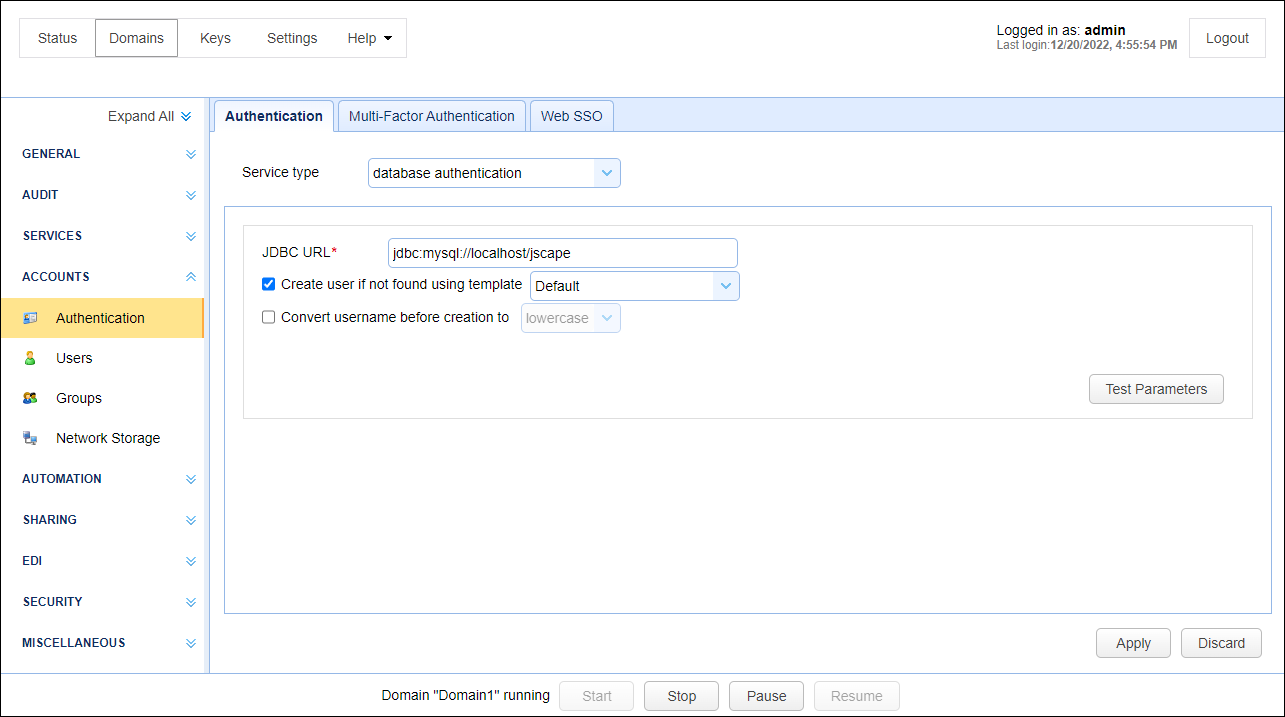The height and width of the screenshot is (717, 1285).
Task: Select Groups in the sidebar
Action: point(102,398)
